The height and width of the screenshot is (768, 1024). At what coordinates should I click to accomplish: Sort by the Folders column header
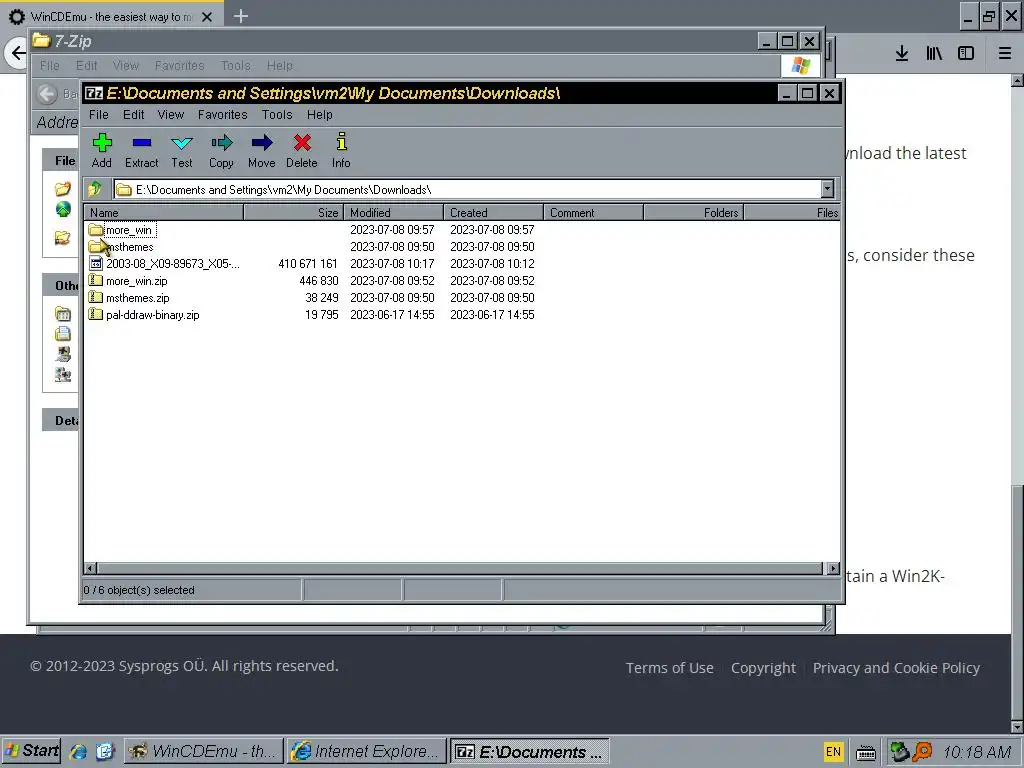pyautogui.click(x=694, y=213)
